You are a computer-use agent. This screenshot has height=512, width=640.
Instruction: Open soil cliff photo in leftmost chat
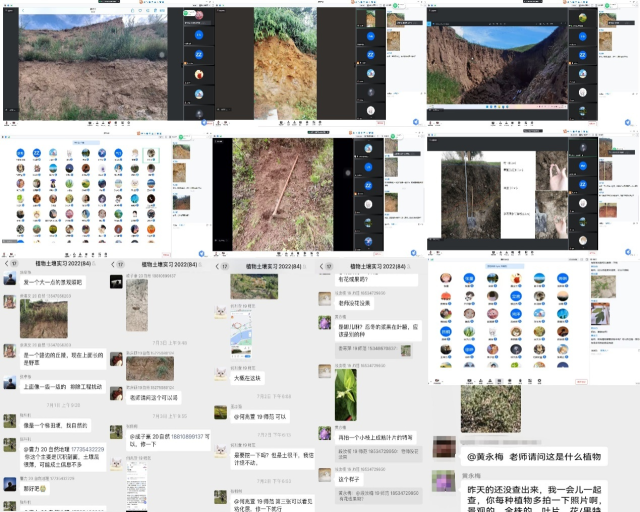point(42,319)
